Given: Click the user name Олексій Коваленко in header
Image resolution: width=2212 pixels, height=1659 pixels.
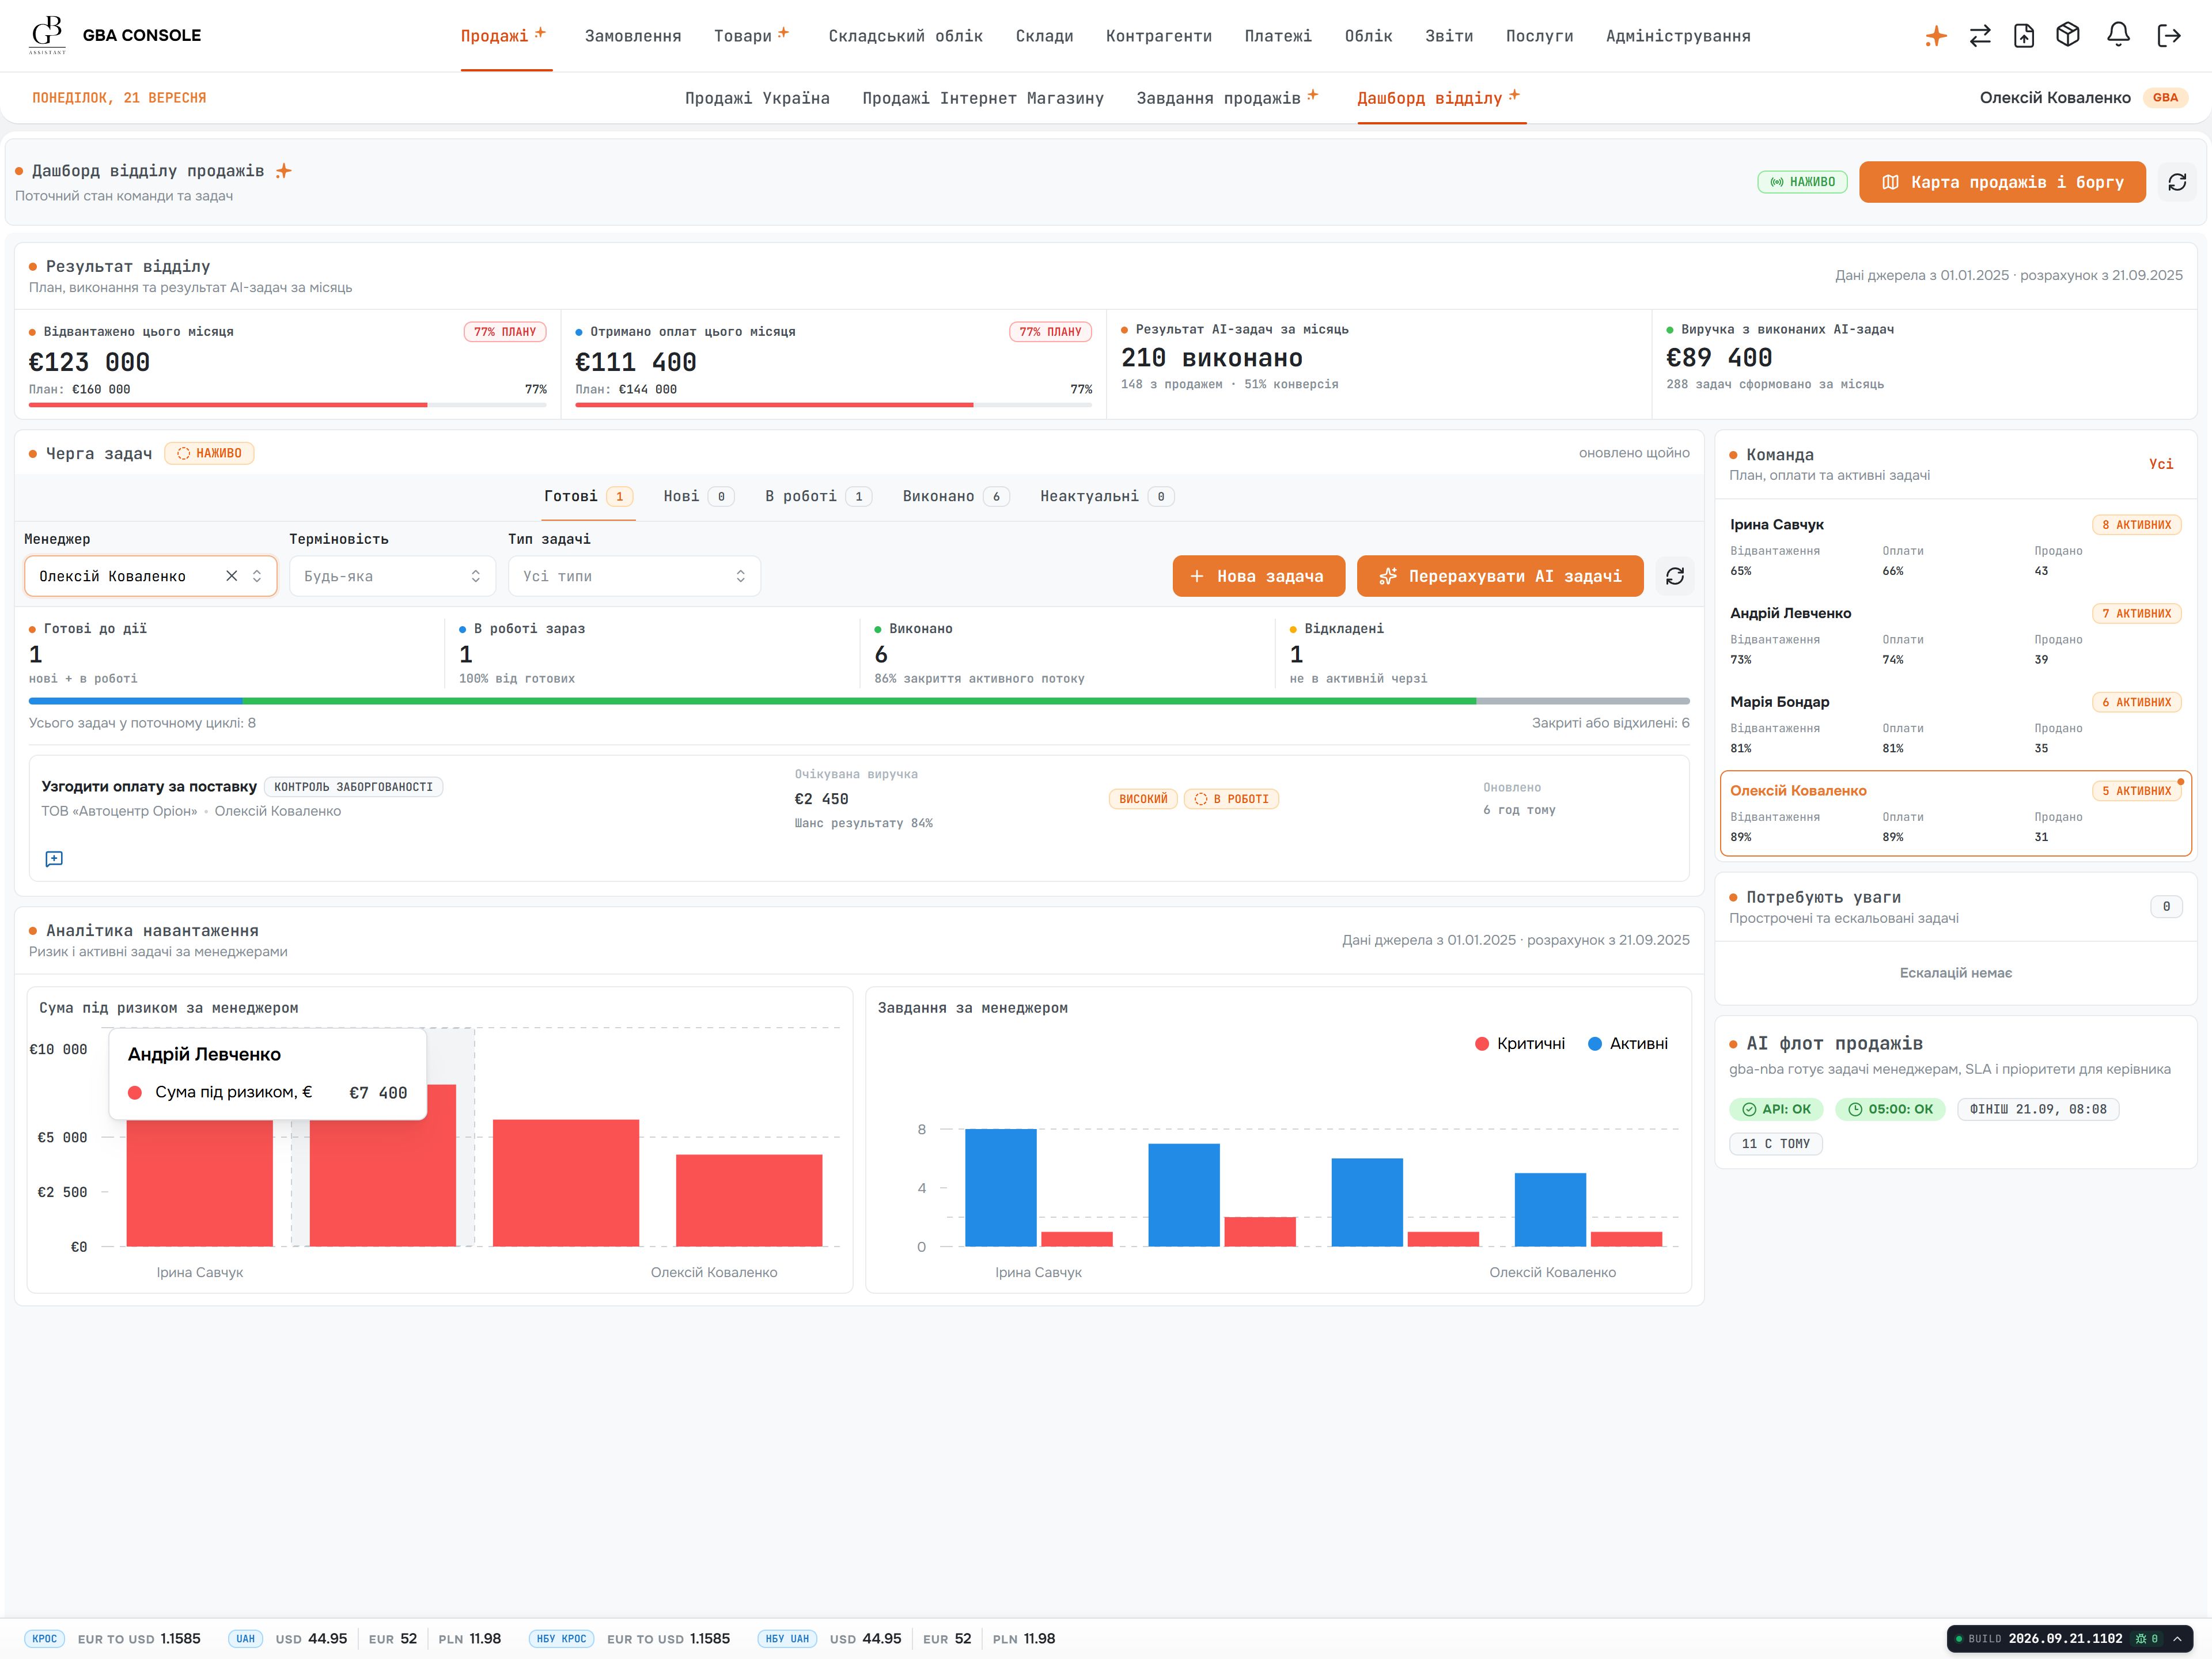Looking at the screenshot, I should pyautogui.click(x=2054, y=98).
